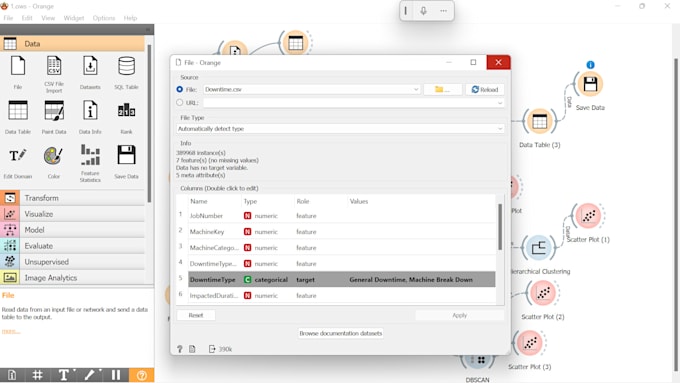The image size is (680, 383).
Task: Collapse the Data category header
Action: click(x=73, y=43)
